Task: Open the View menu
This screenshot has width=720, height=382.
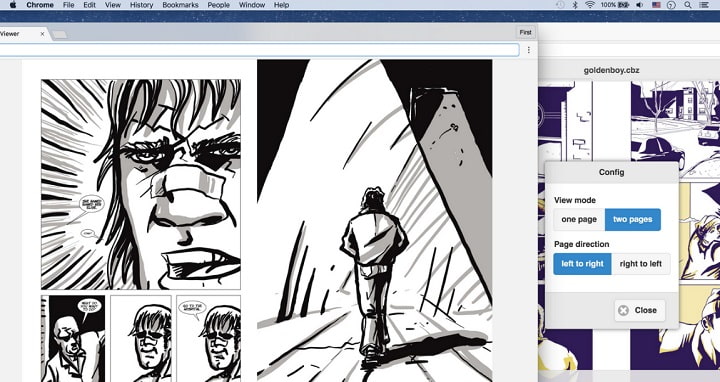Action: click(x=112, y=5)
